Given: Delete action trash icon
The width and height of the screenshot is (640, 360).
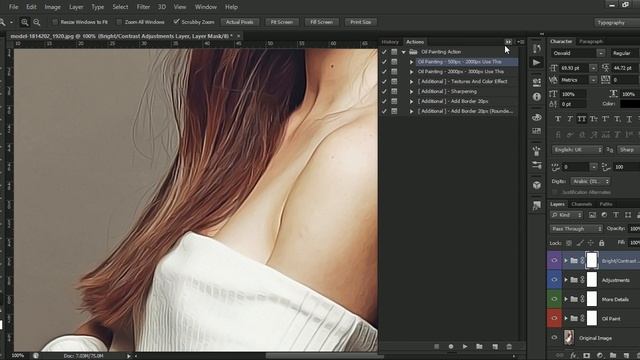Looking at the screenshot, I should coord(509,347).
